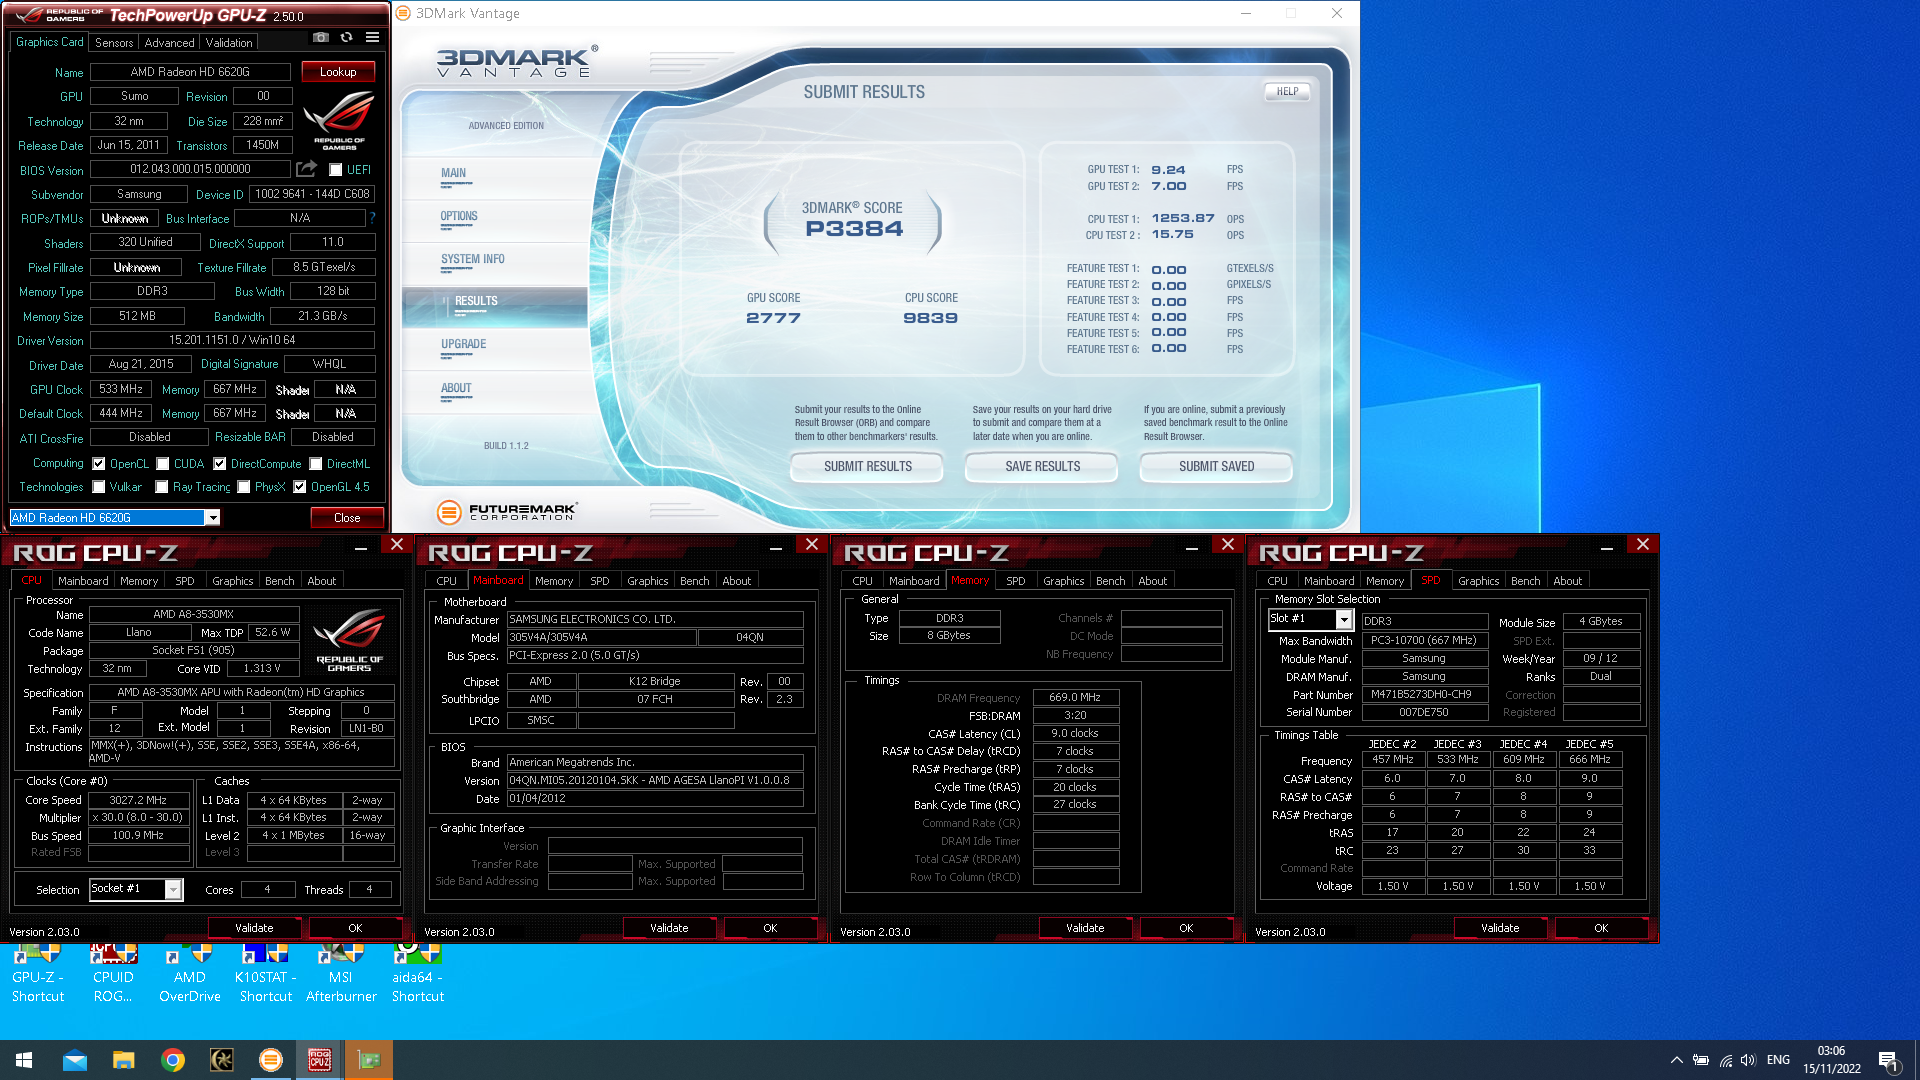Toggle the DirectCompute checkbox
This screenshot has height=1080, width=1920.
[219, 464]
